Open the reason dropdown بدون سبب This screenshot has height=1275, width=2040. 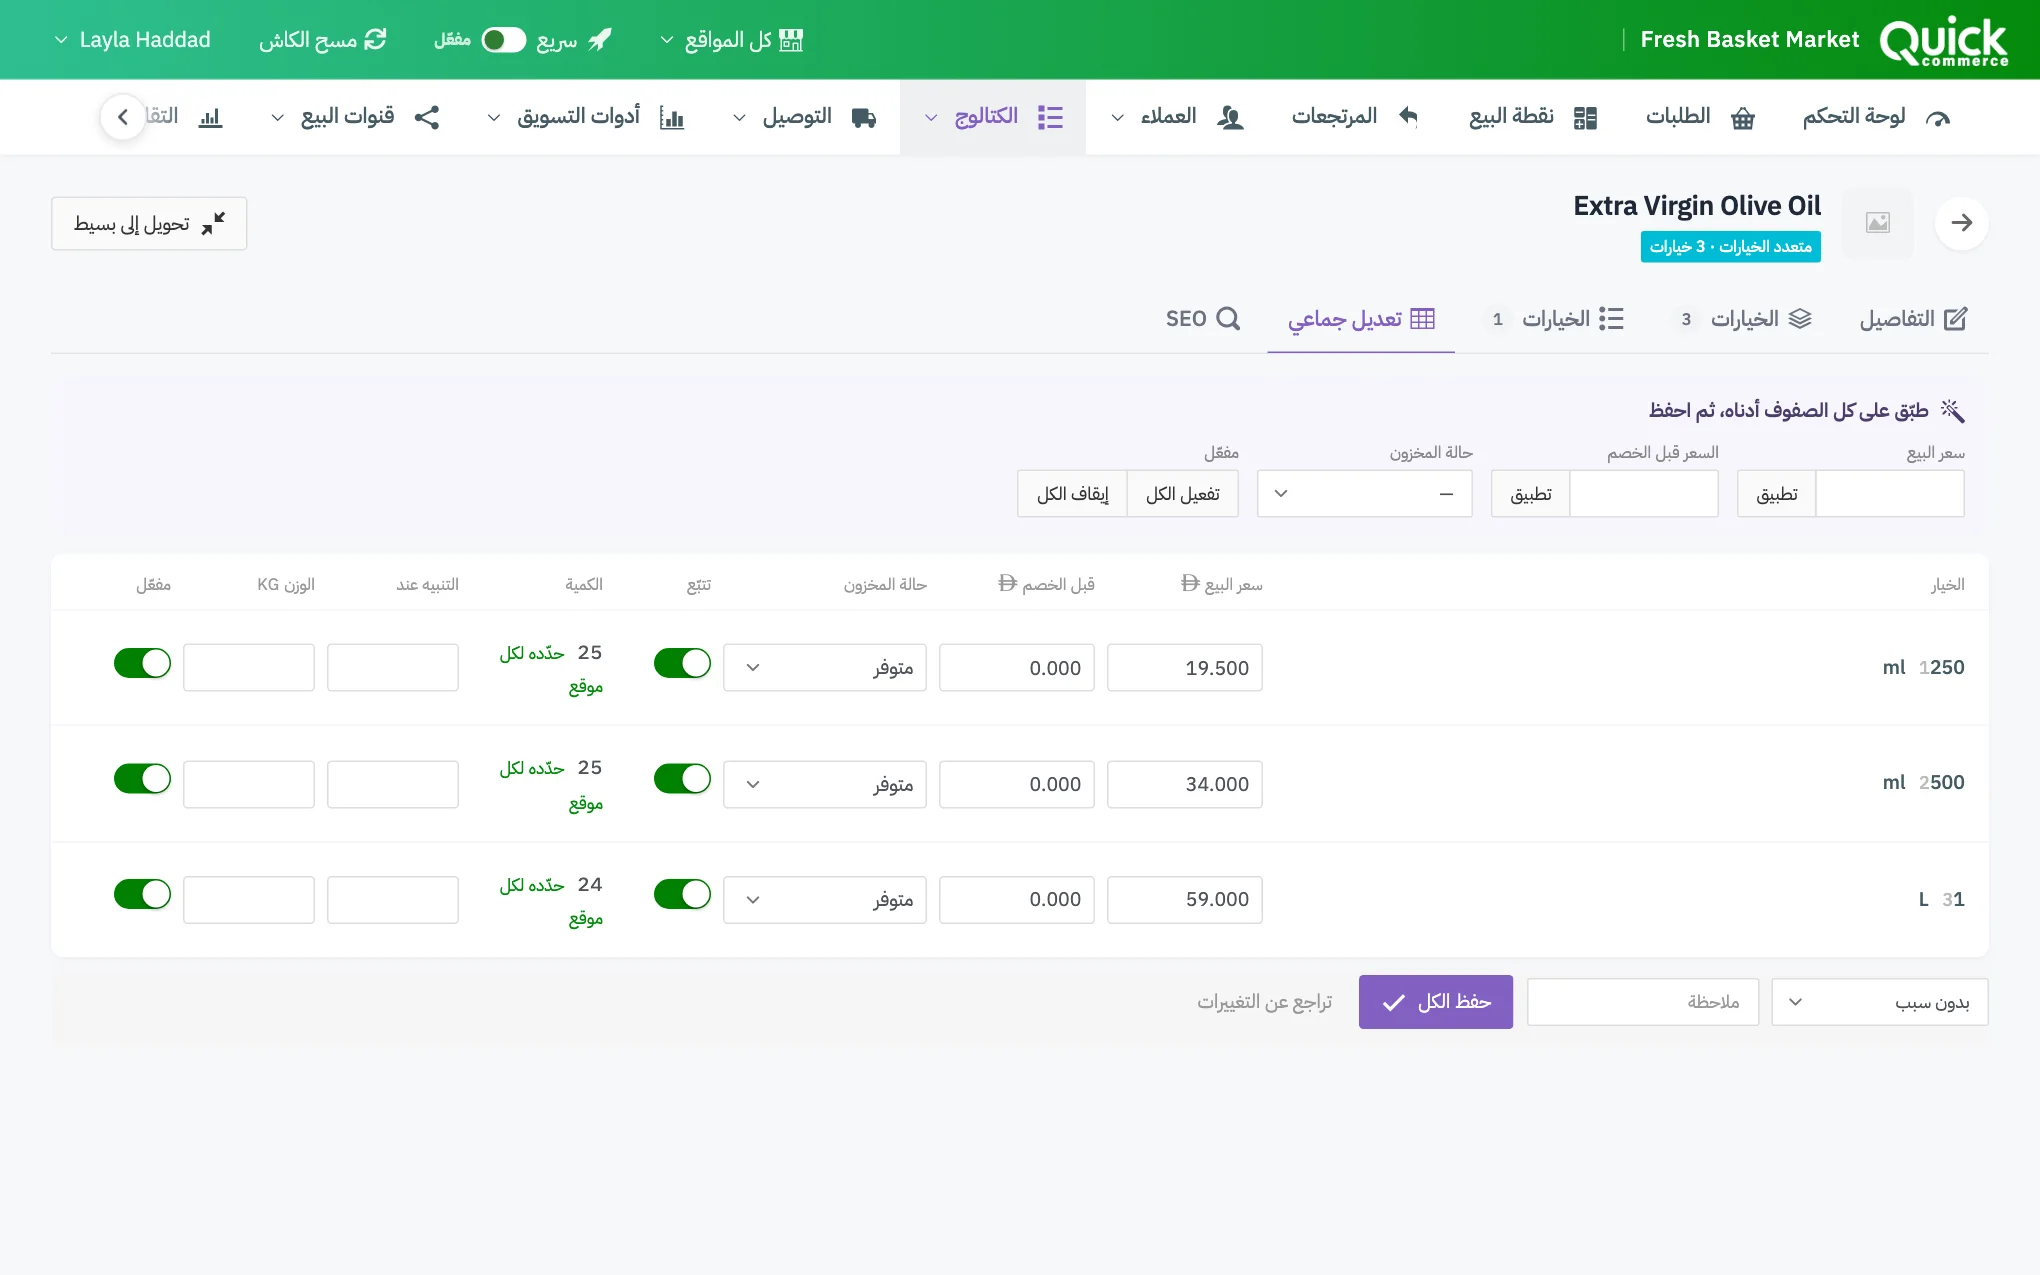1879,1002
